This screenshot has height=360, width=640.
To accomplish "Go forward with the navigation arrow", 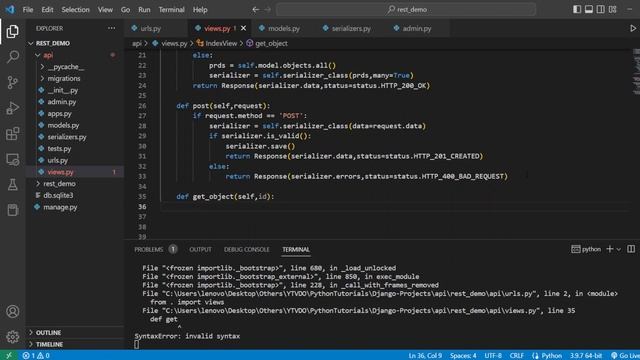I will 268,9.
